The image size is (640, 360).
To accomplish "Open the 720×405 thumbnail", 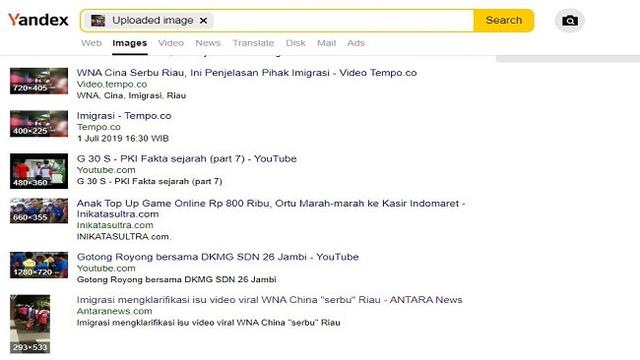I will pos(39,81).
